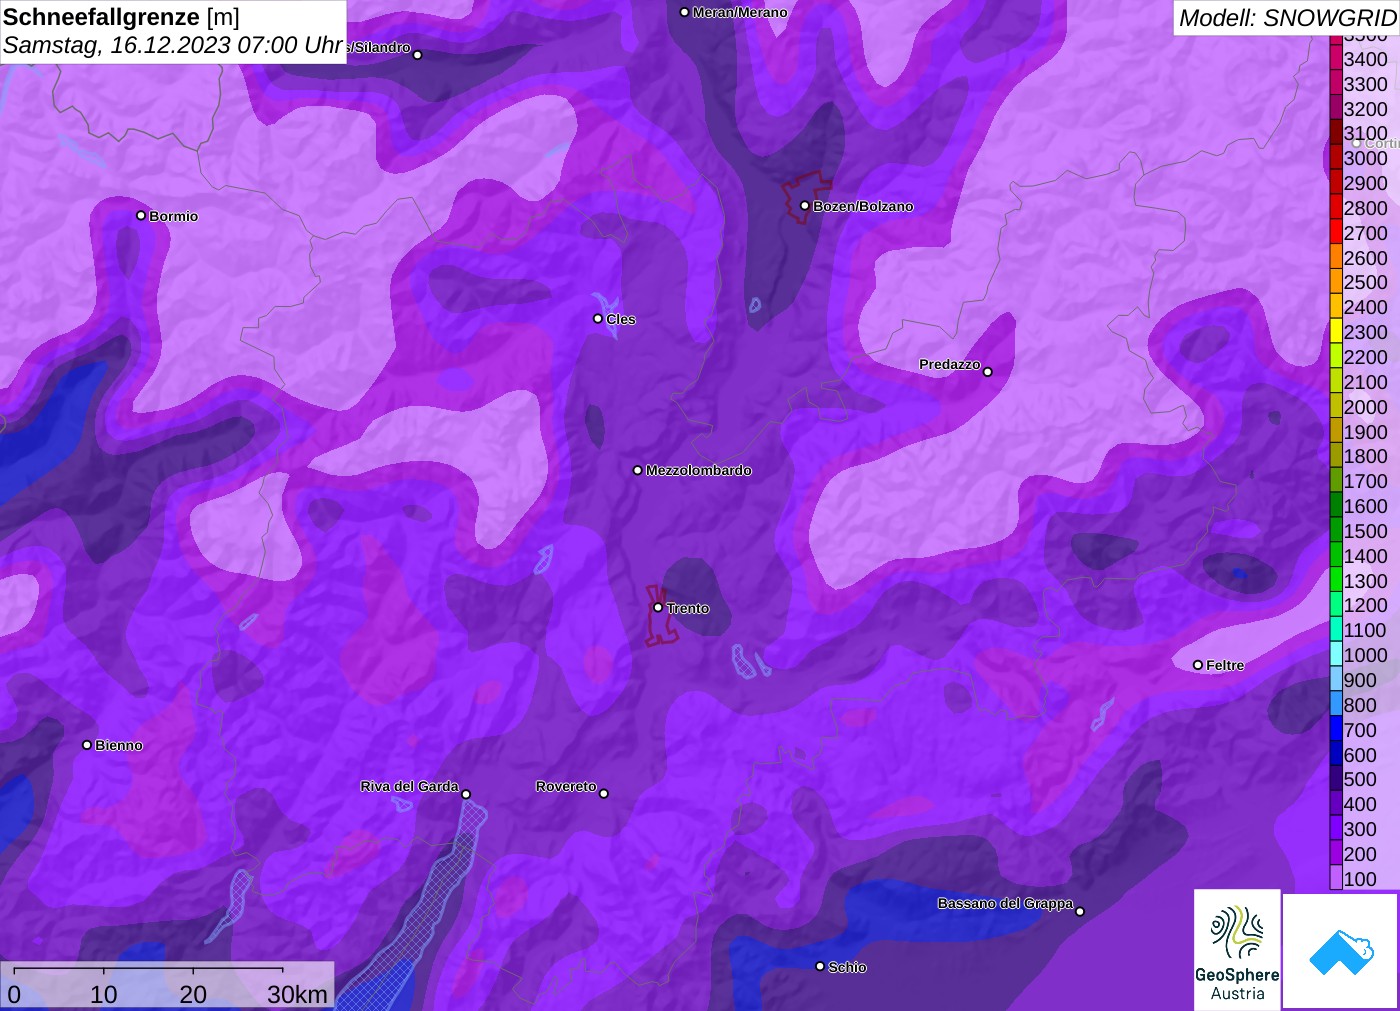
Task: Select the 2300 m legend color swatch
Action: pos(1336,331)
